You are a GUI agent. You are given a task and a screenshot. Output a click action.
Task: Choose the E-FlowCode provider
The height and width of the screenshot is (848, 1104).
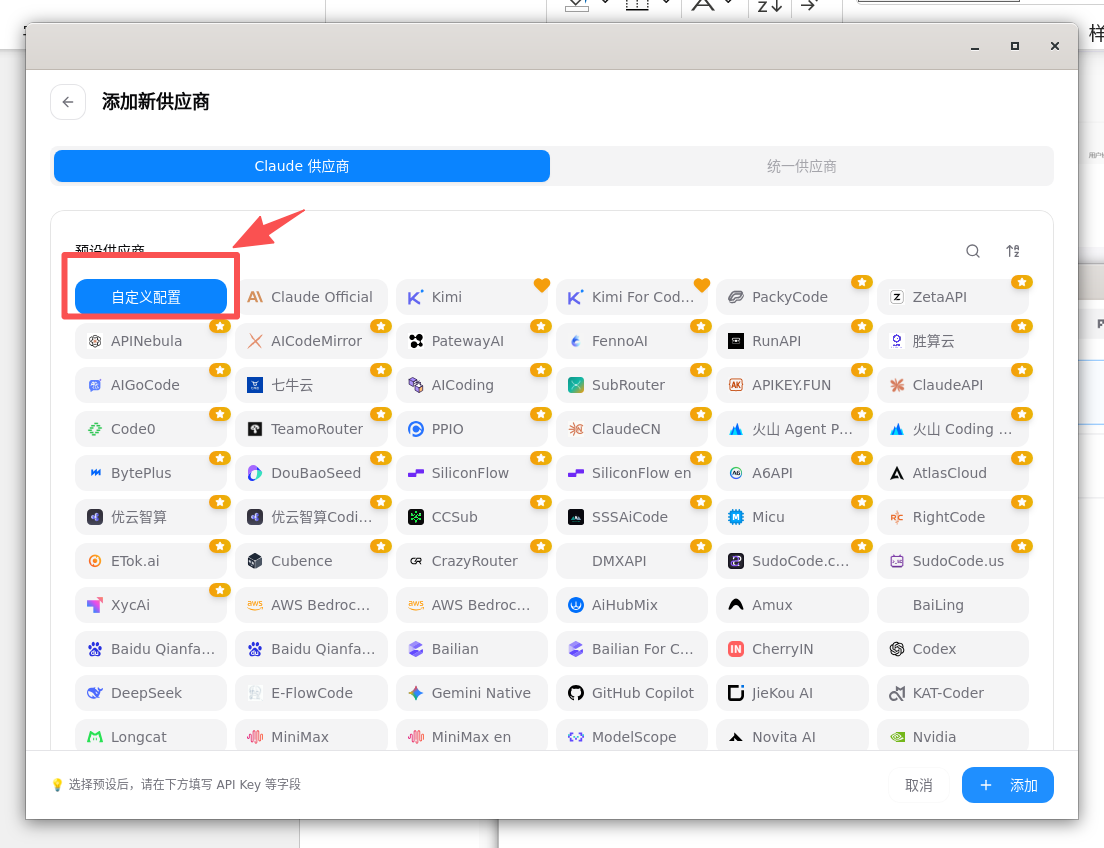311,693
